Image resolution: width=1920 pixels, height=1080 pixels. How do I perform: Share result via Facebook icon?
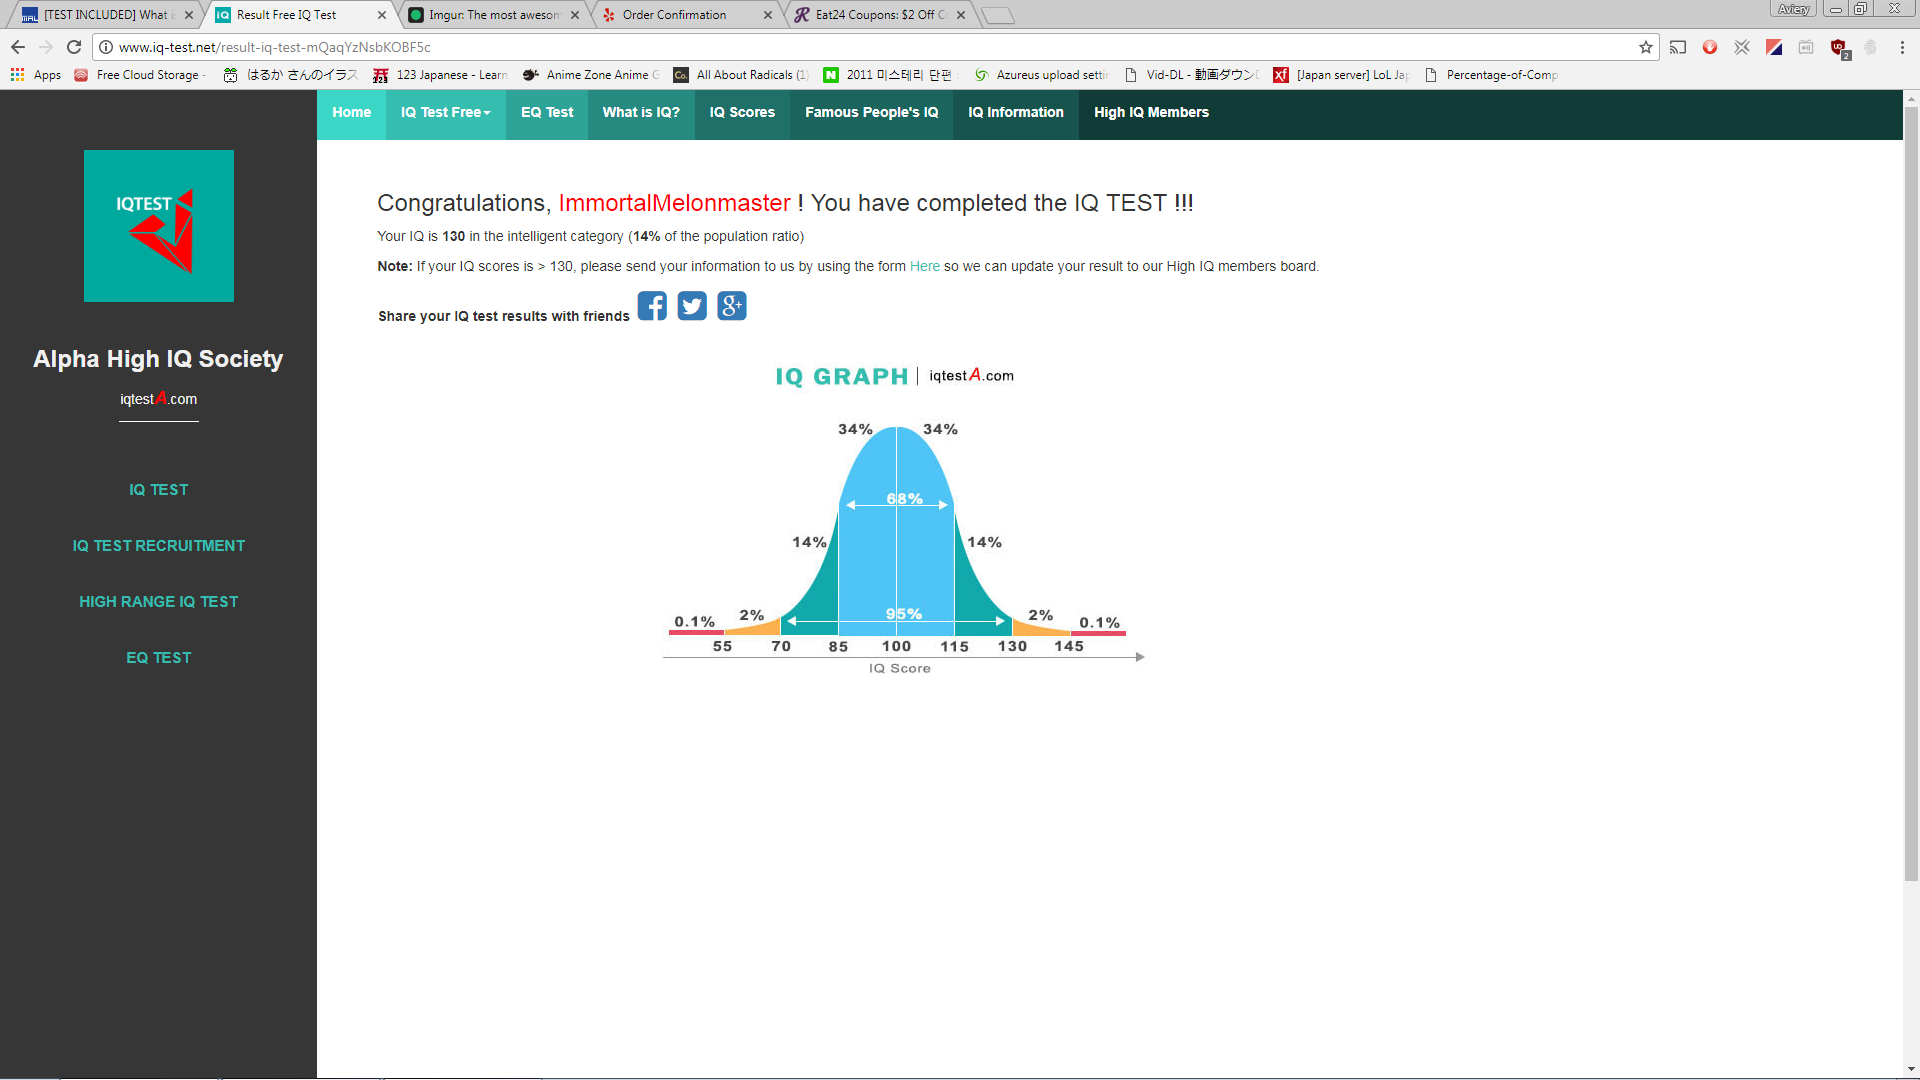click(x=652, y=306)
